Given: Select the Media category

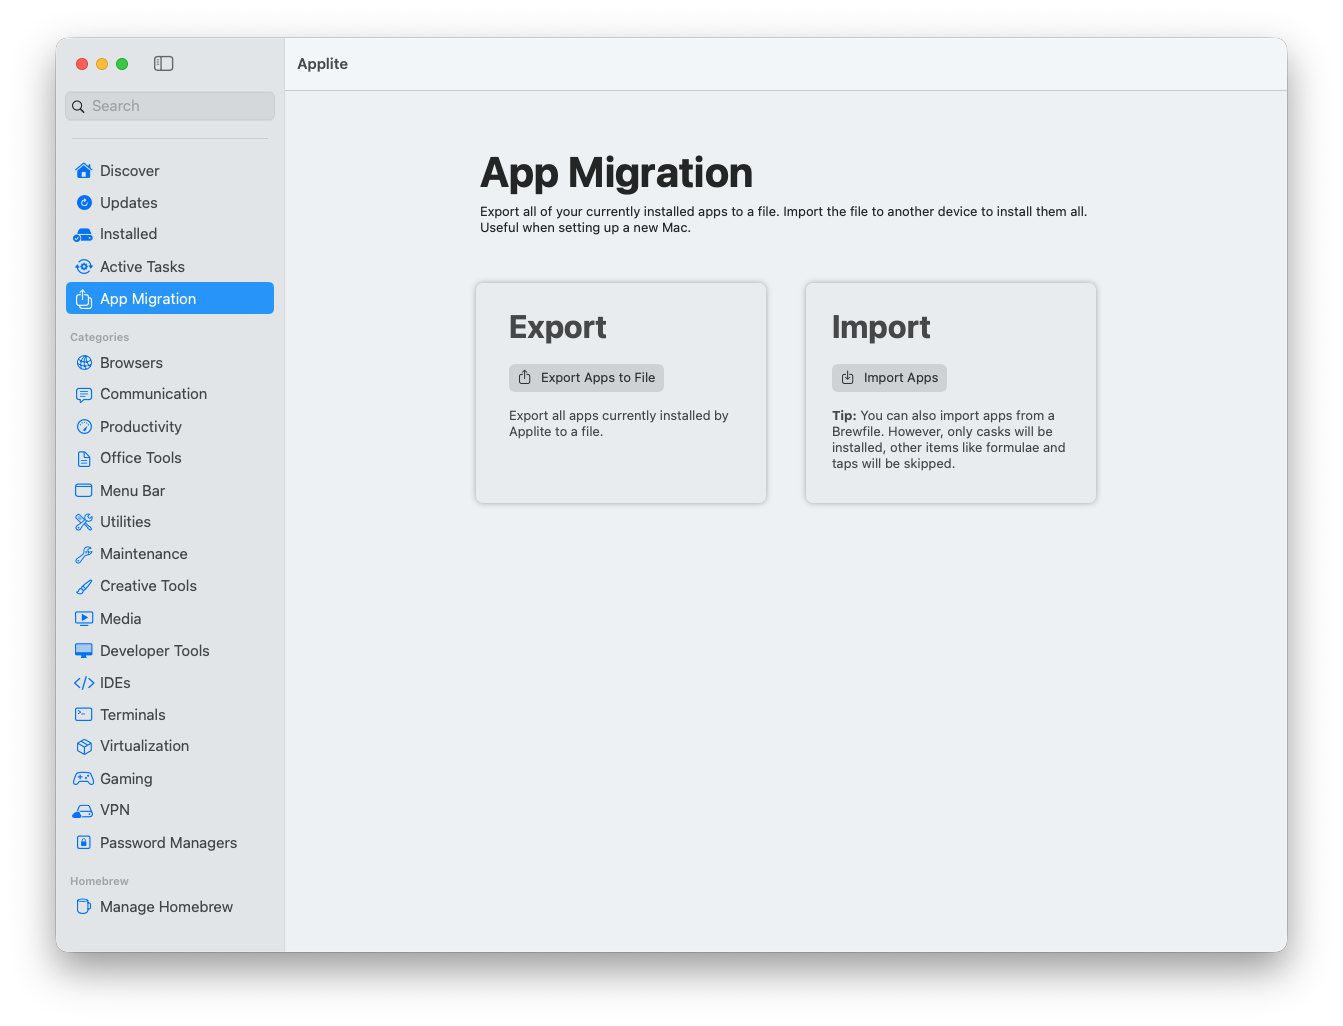Looking at the screenshot, I should click(x=170, y=619).
